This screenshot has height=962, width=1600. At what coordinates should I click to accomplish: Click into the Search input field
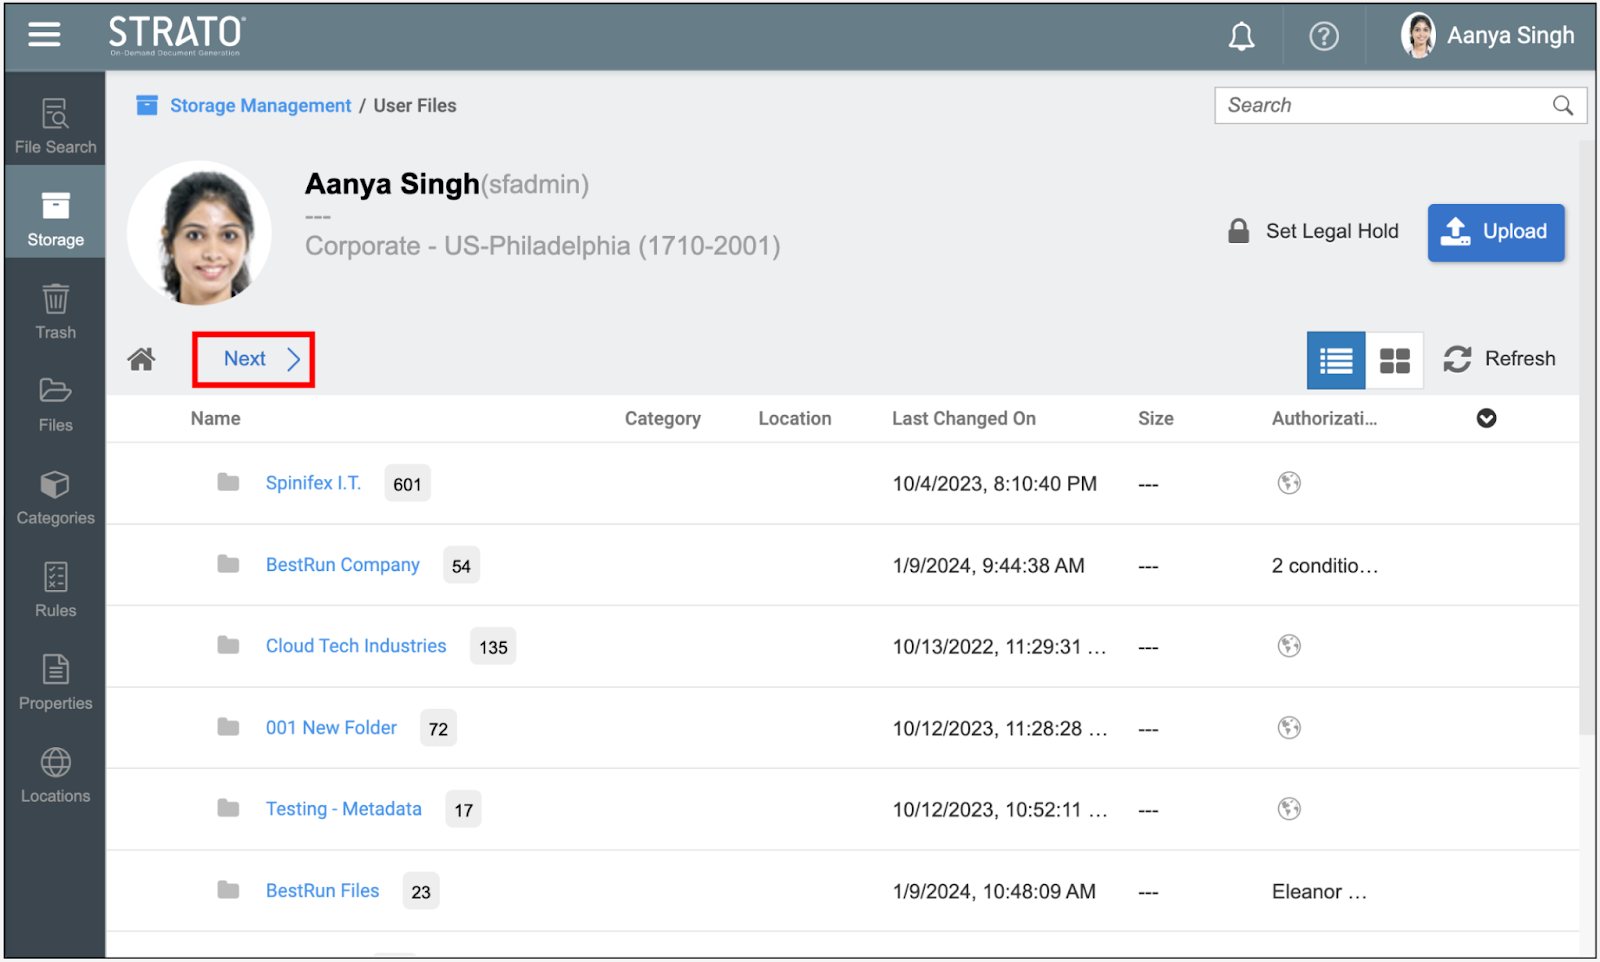pos(1380,106)
